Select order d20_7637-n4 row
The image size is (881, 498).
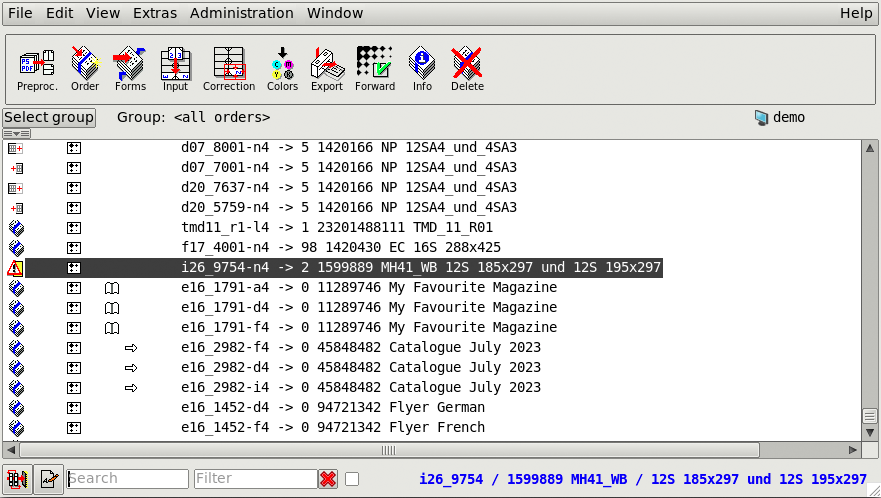click(x=348, y=188)
